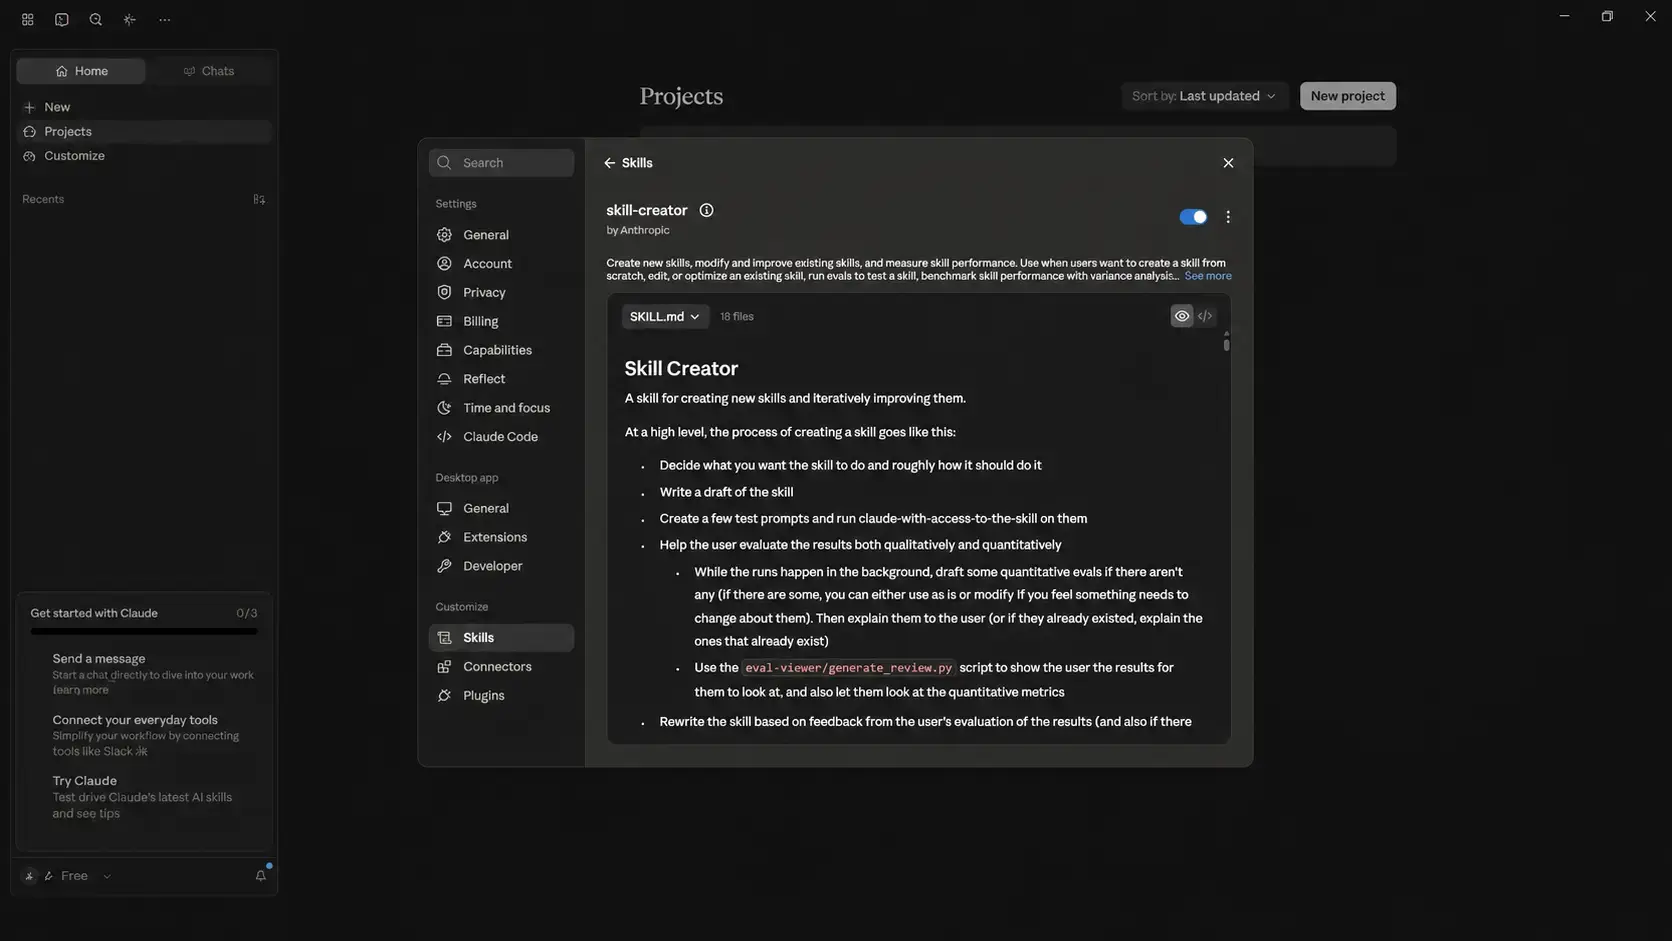Click the New project button

[1347, 96]
